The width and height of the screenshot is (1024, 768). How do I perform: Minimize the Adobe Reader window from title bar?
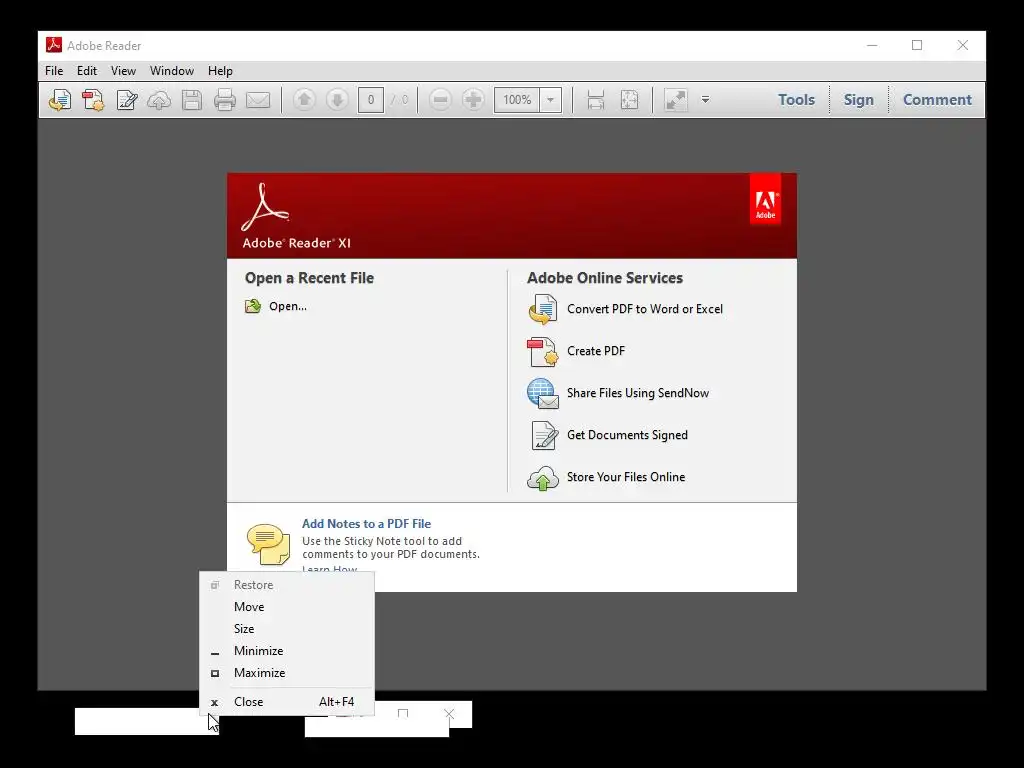pyautogui.click(x=872, y=45)
